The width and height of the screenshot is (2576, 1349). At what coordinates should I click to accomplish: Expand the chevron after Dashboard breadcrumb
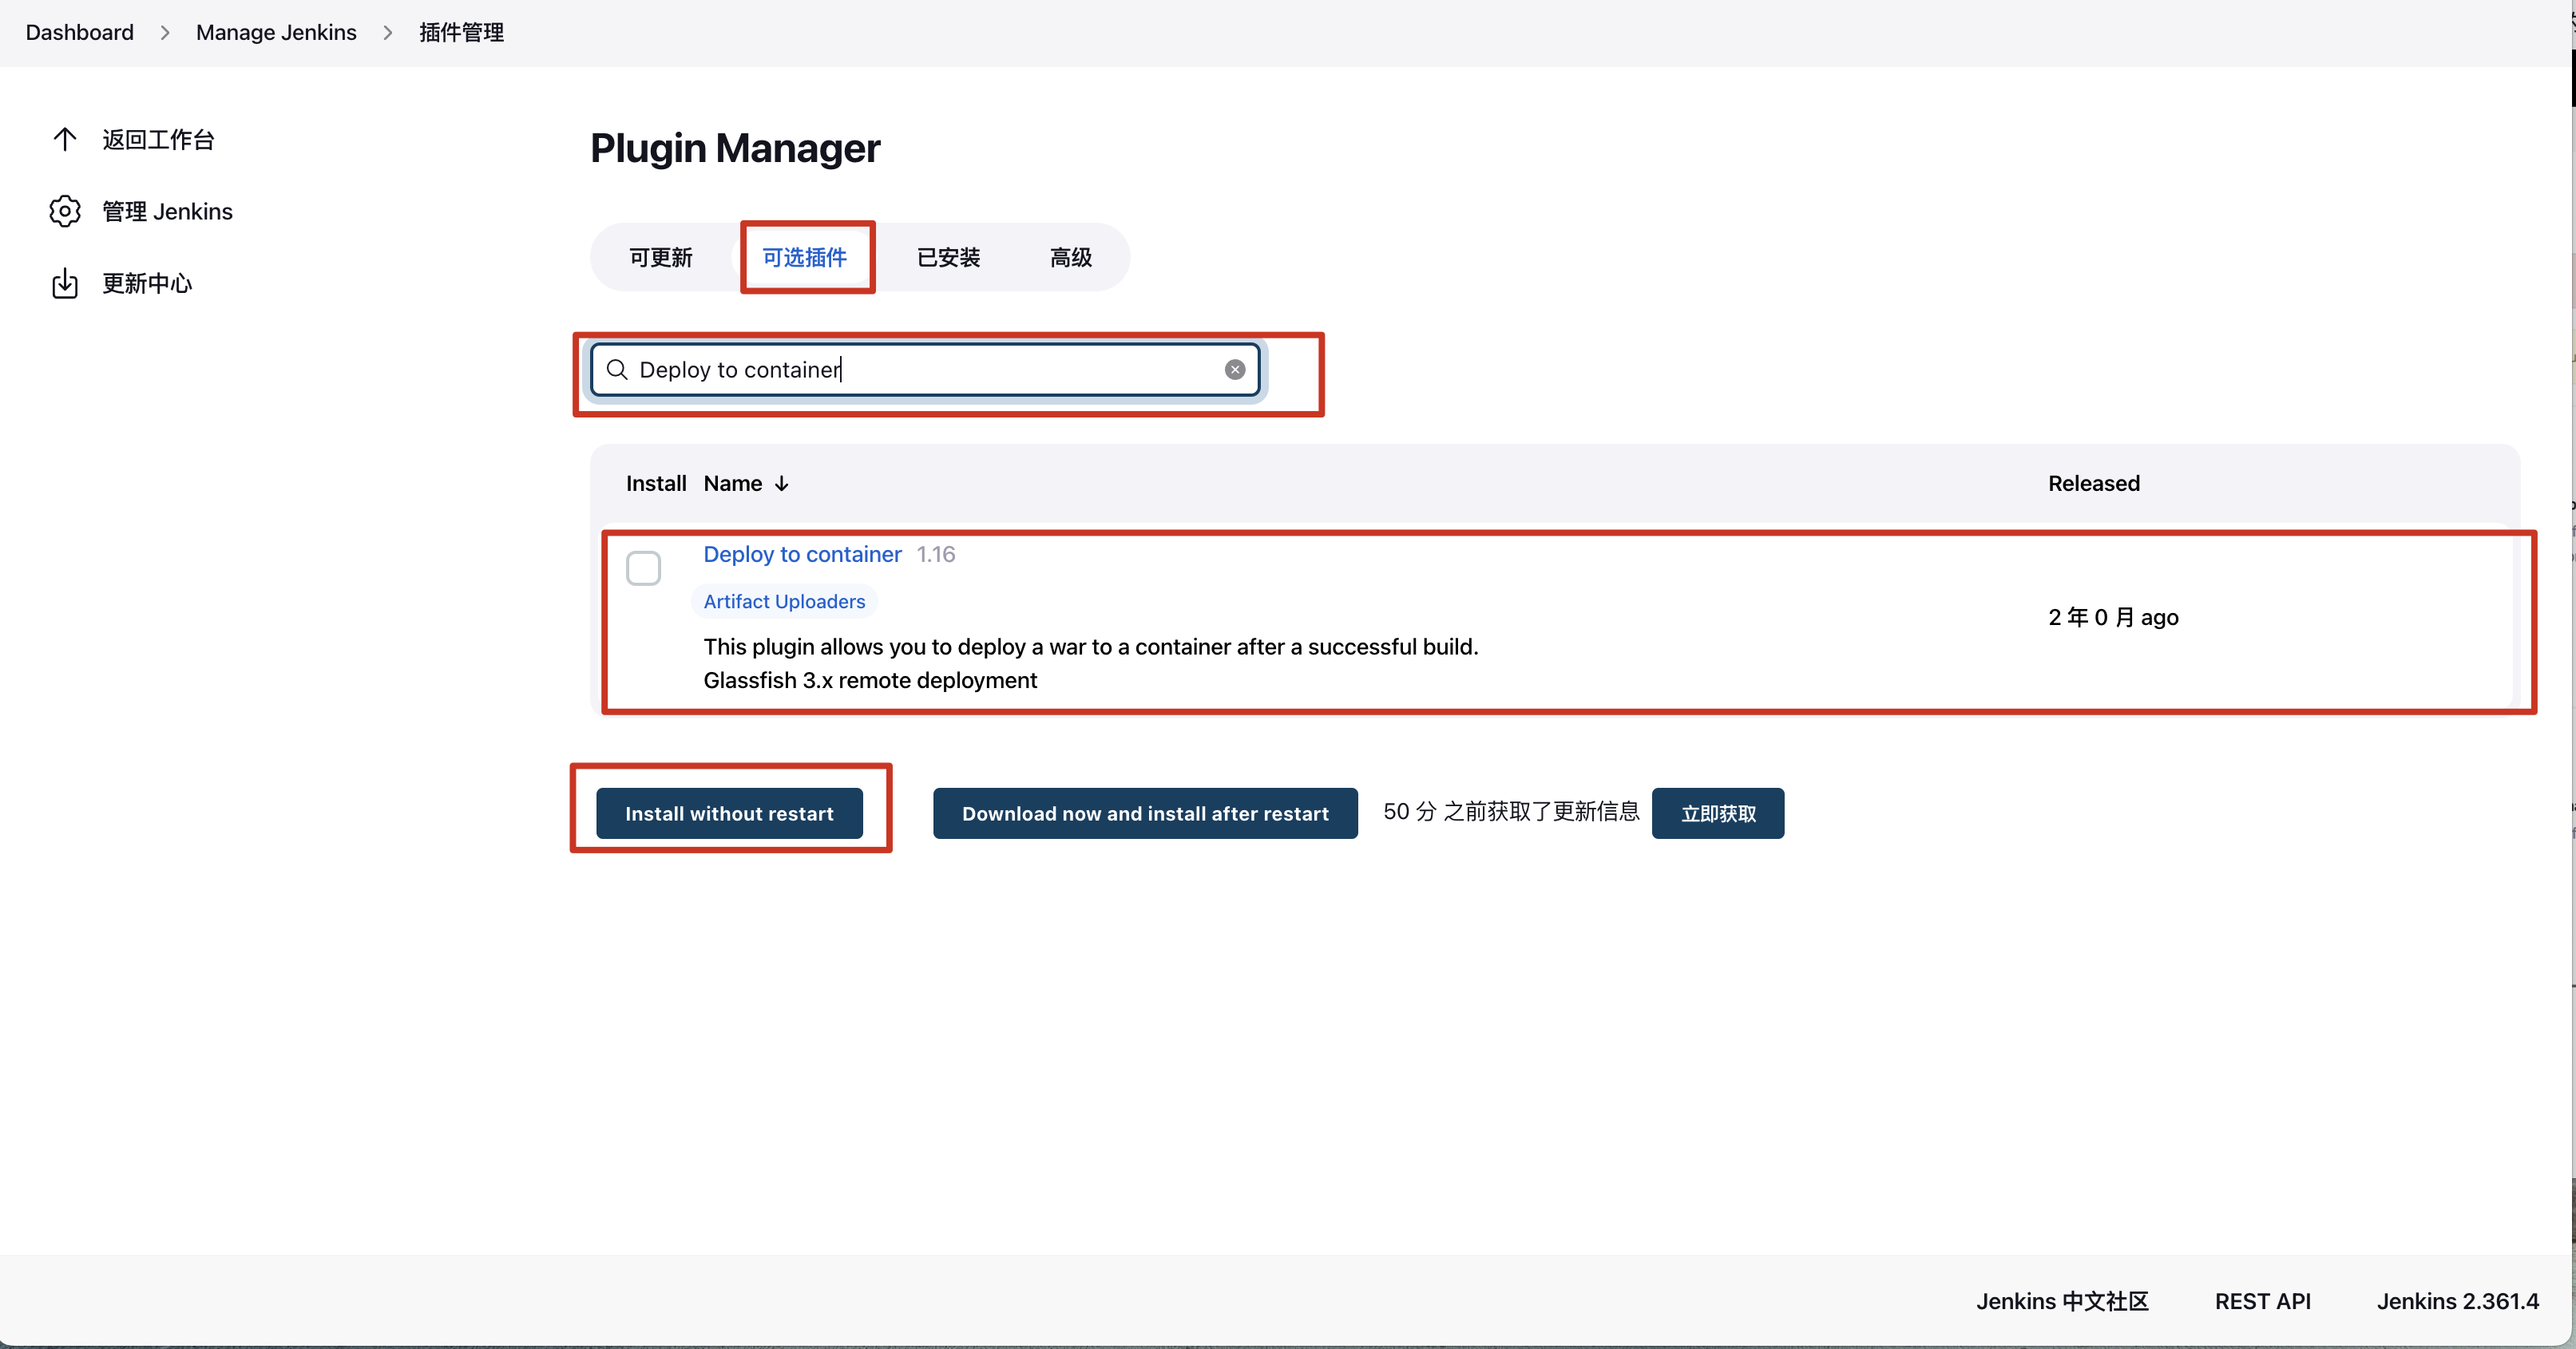click(165, 33)
